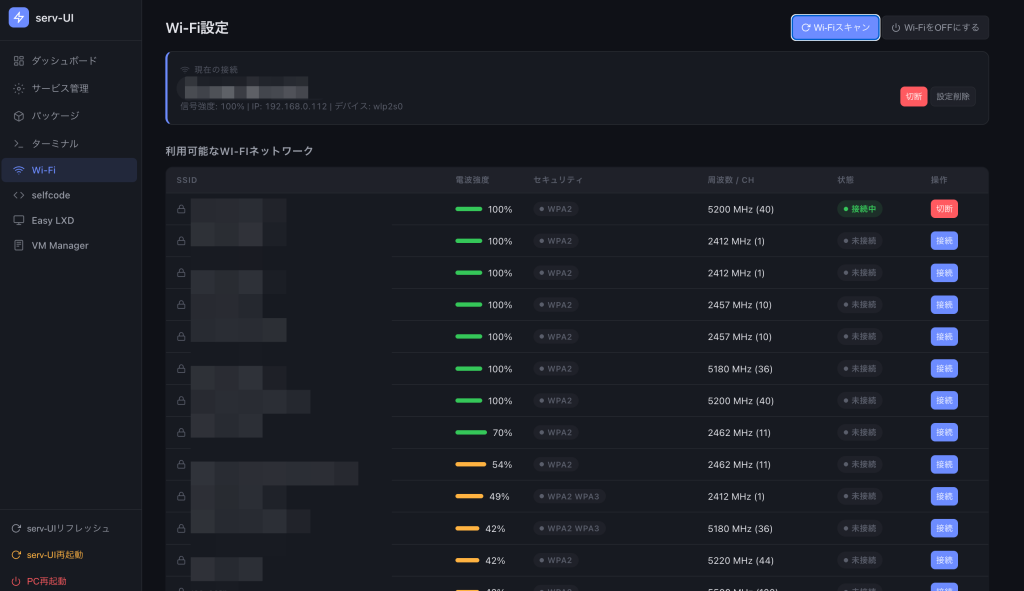Click the 設定削除 button
The image size is (1024, 591).
pos(953,97)
